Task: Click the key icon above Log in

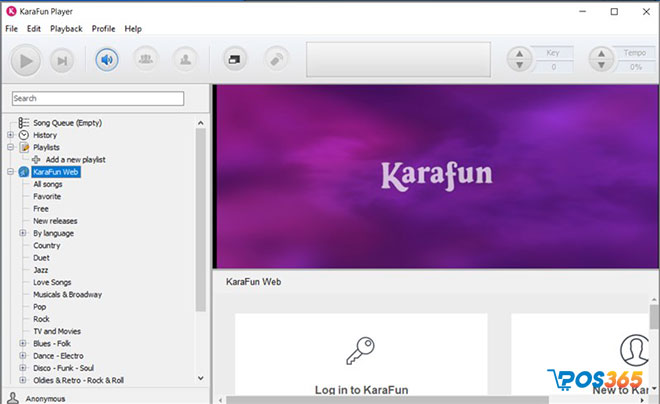Action: (361, 351)
